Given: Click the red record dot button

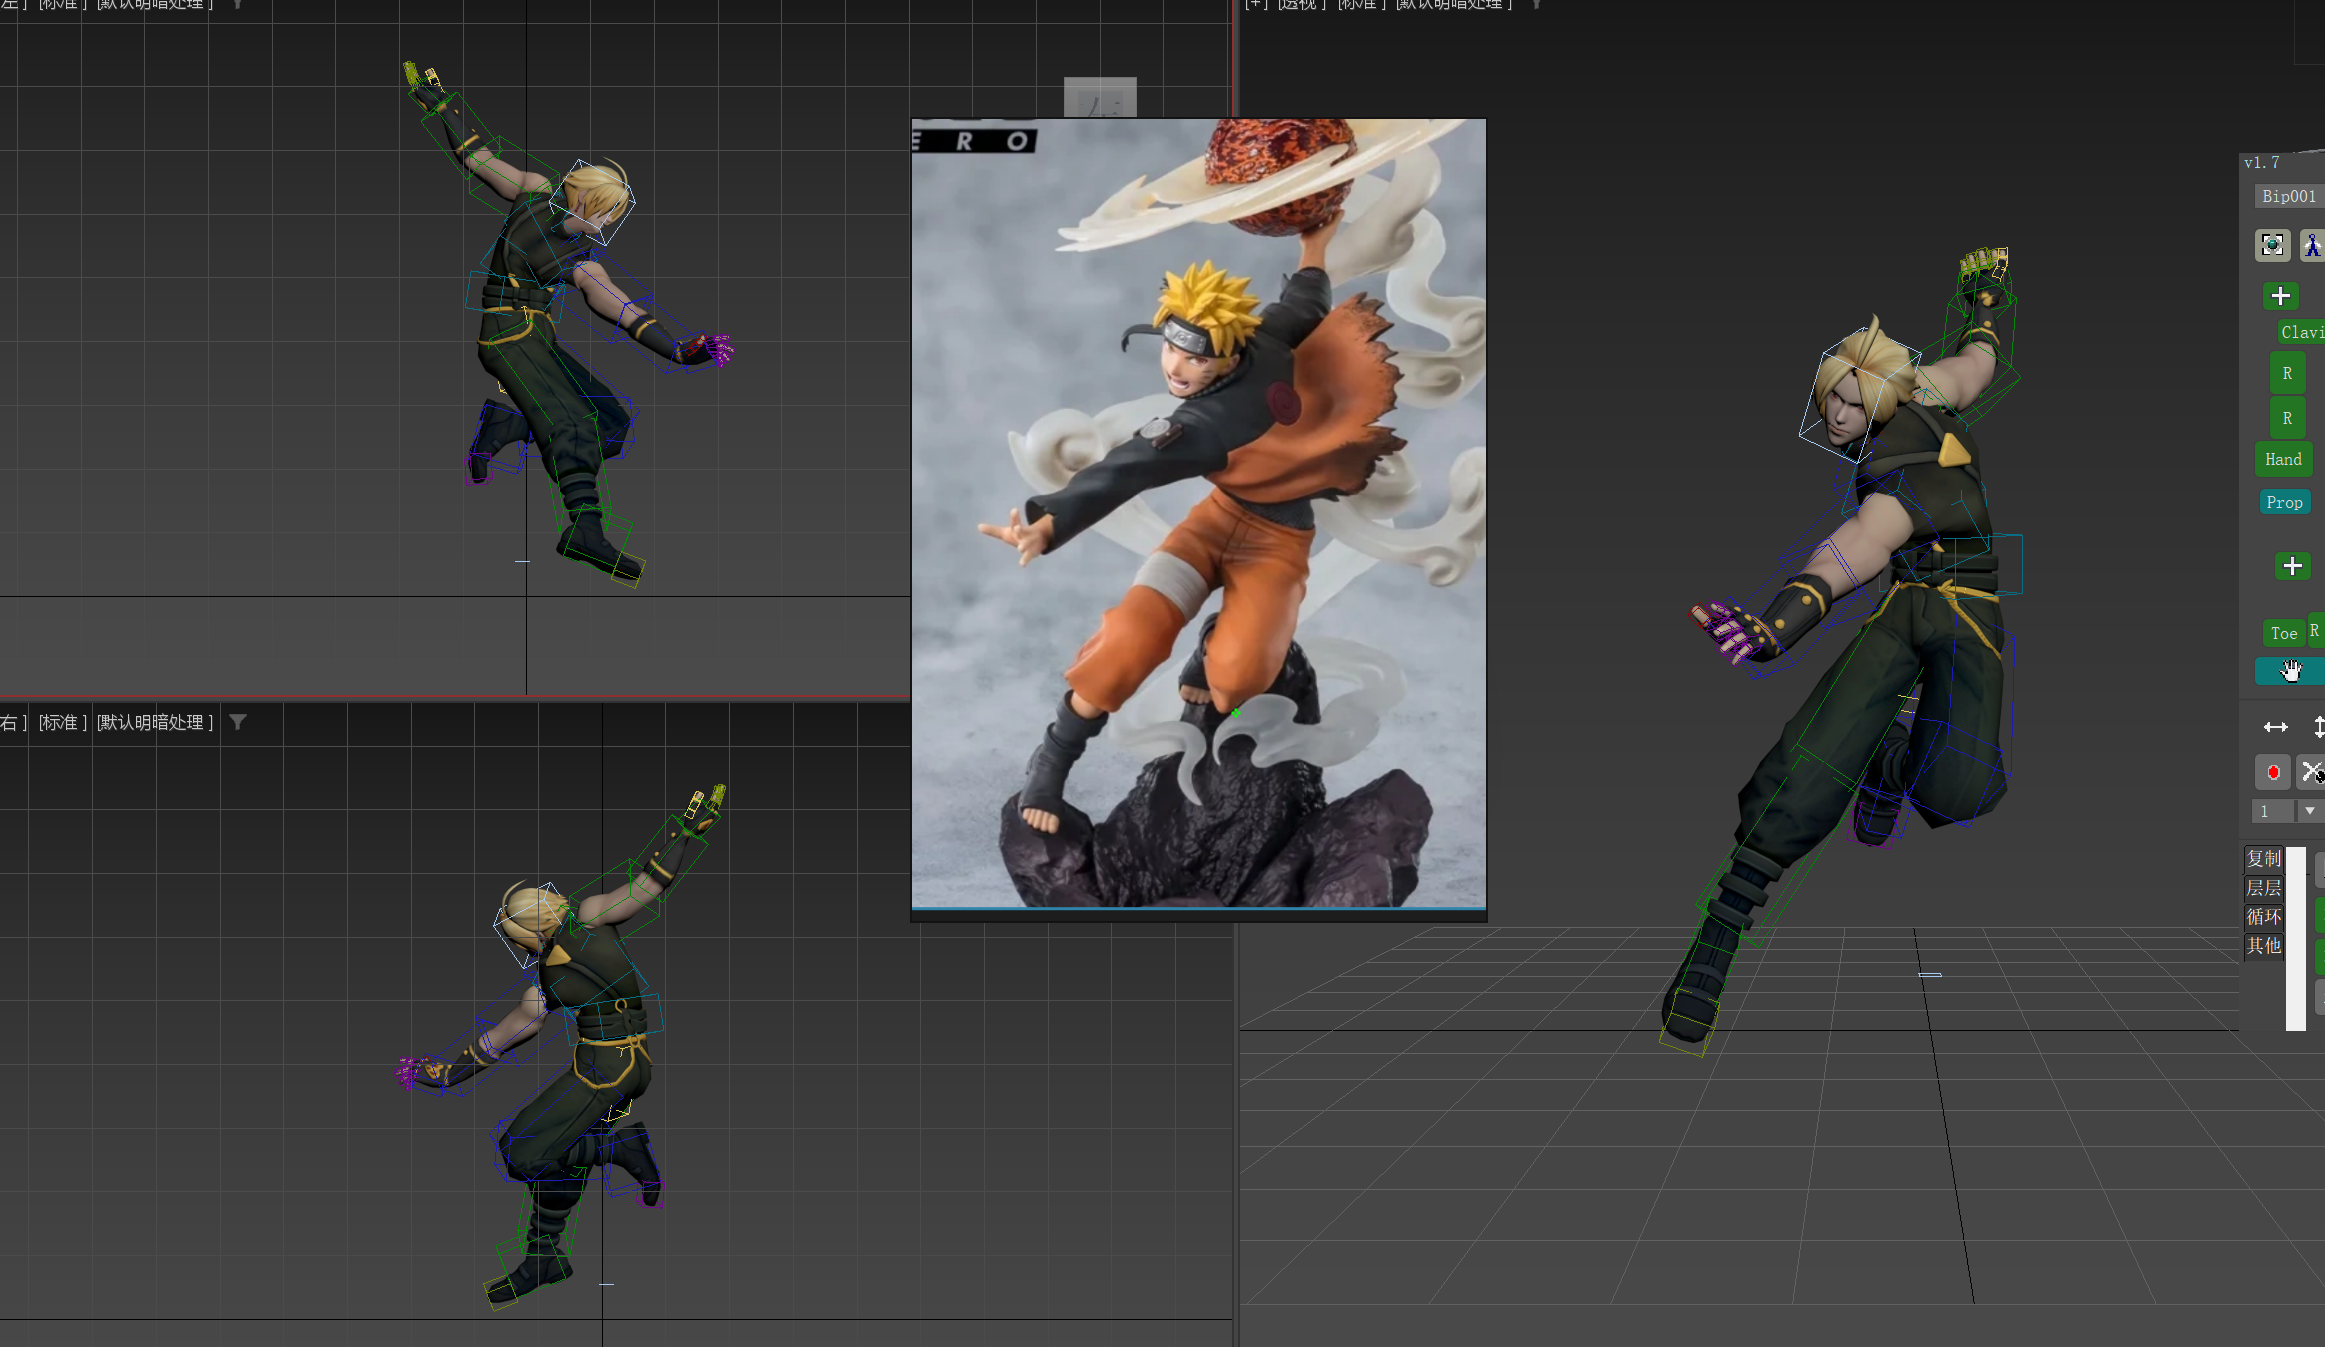Looking at the screenshot, I should tap(2273, 772).
